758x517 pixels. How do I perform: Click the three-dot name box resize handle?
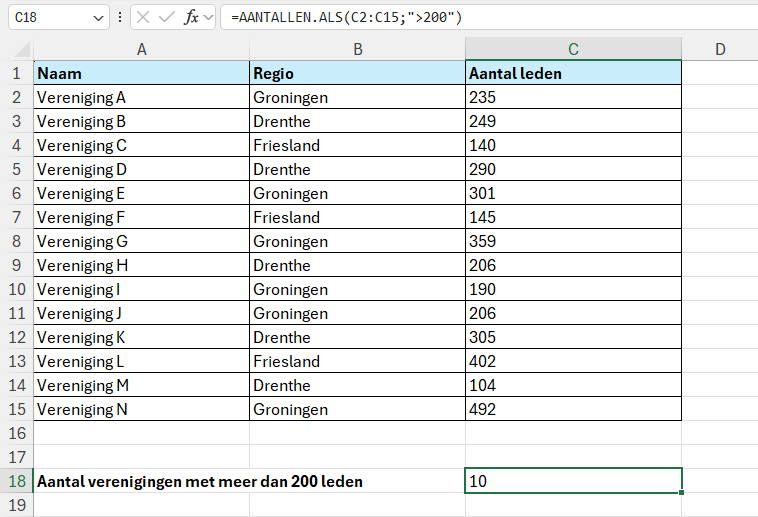pos(120,18)
